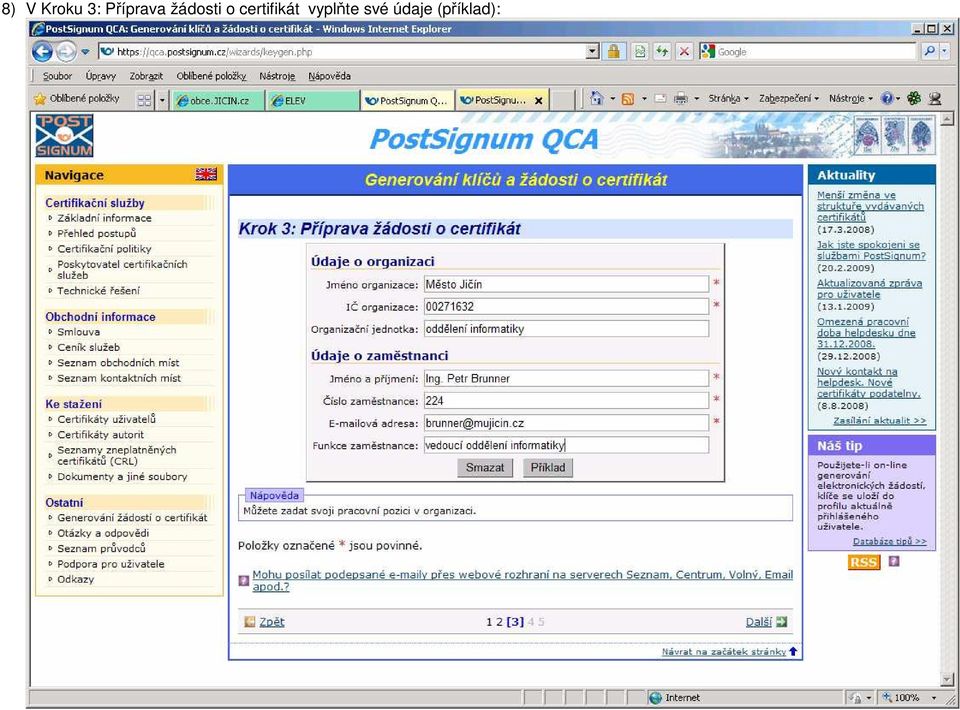Click the Refresh page icon
The width and height of the screenshot is (960, 710).
point(662,52)
